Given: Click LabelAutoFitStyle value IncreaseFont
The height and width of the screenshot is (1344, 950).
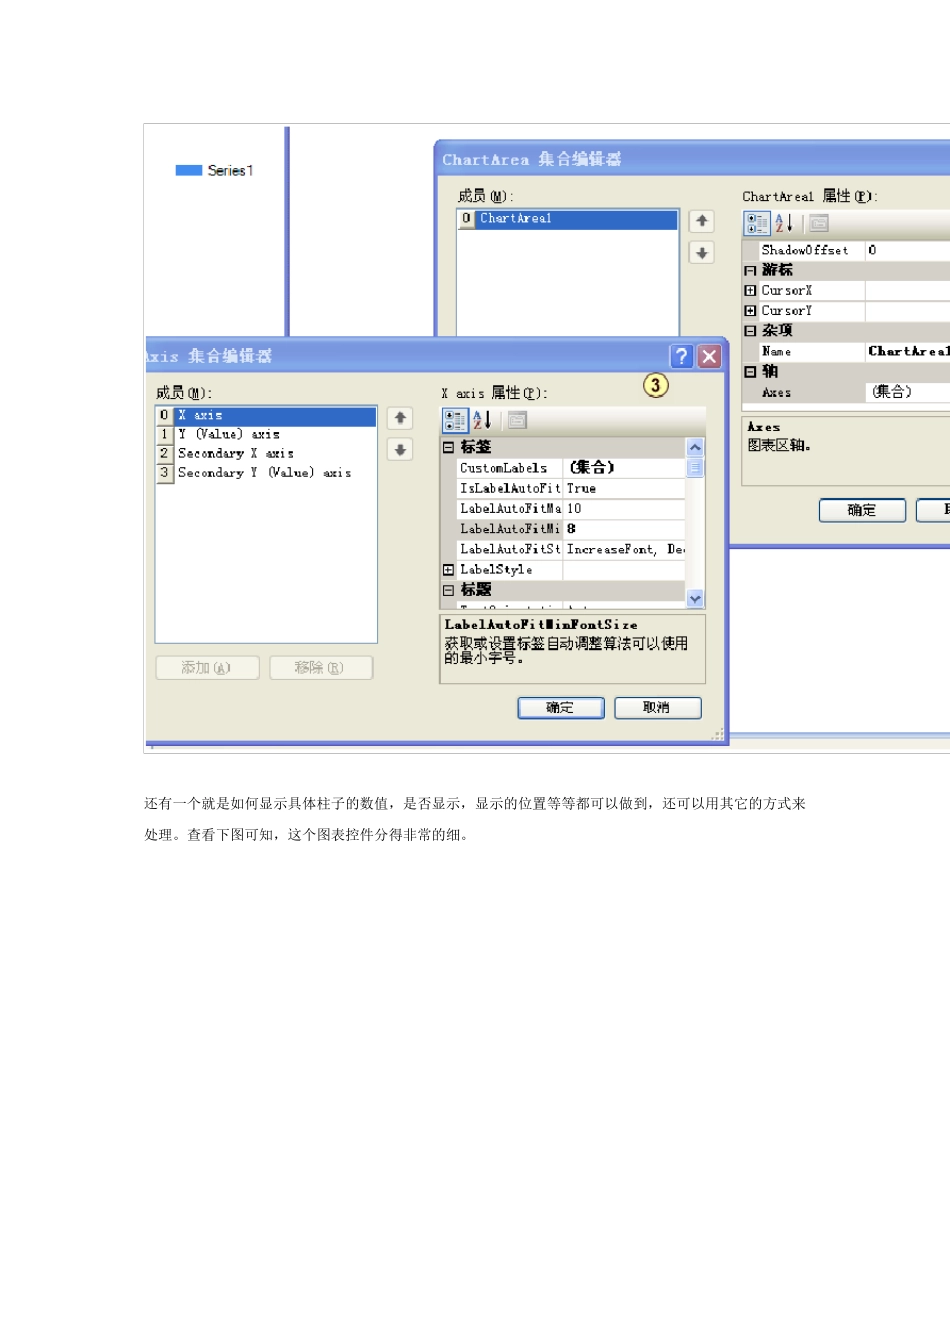Looking at the screenshot, I should [x=624, y=549].
